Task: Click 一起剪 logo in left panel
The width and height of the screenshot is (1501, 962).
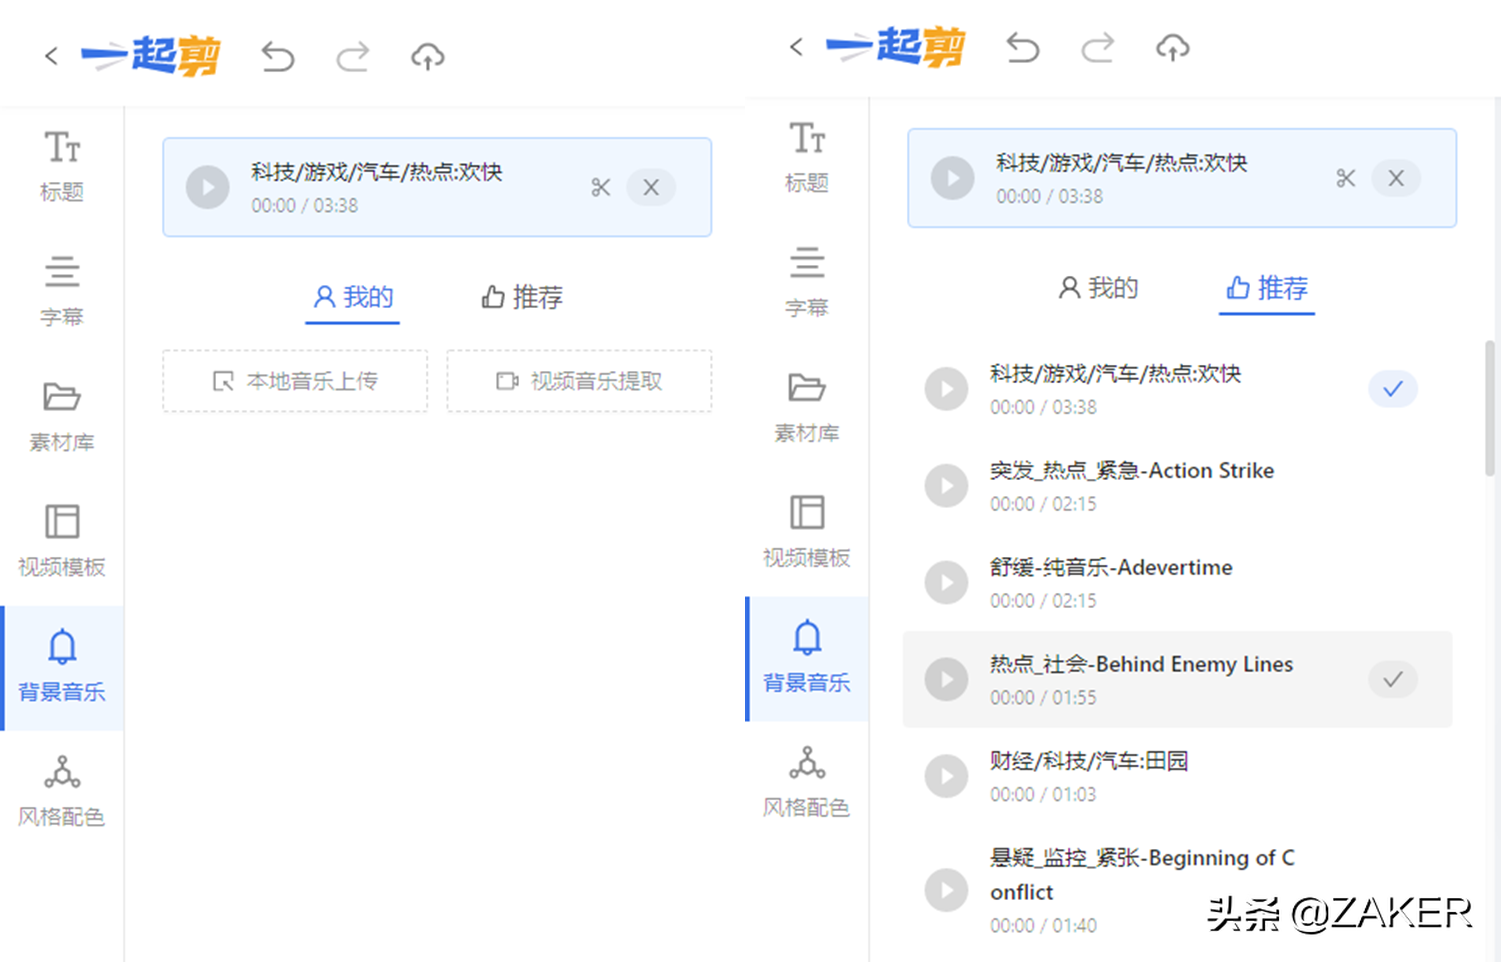Action: point(151,56)
